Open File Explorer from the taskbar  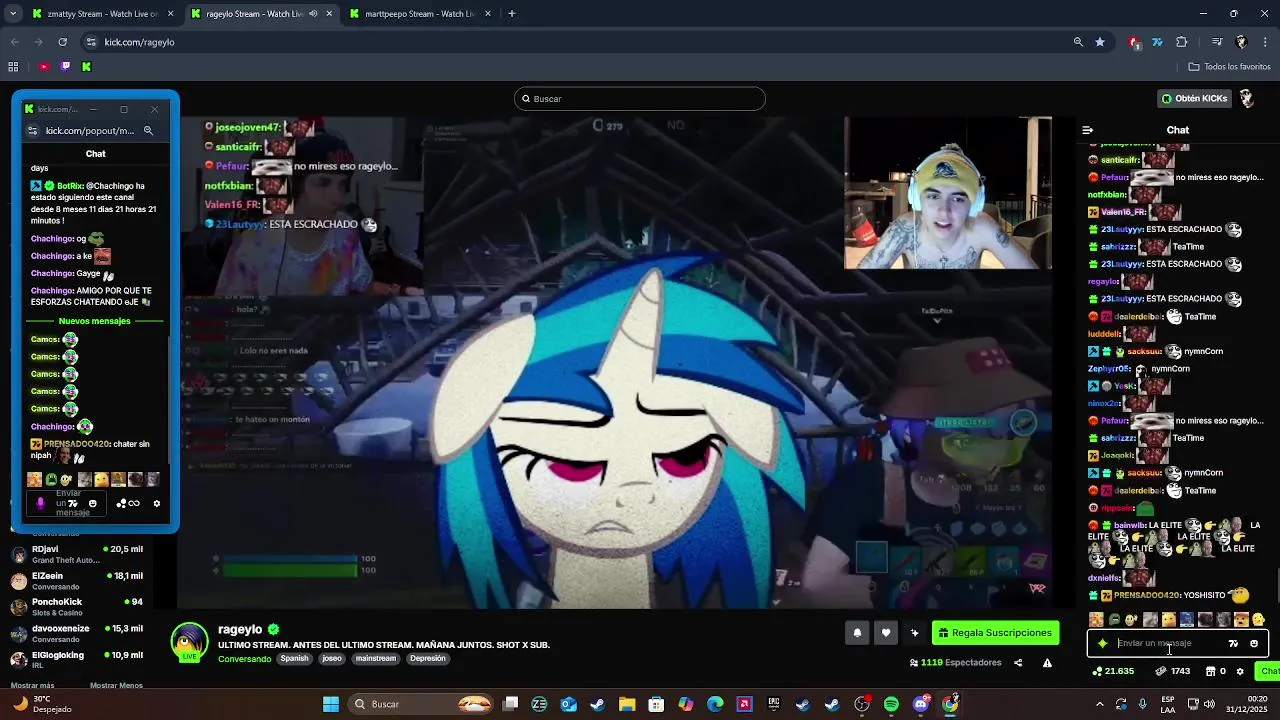[x=627, y=704]
